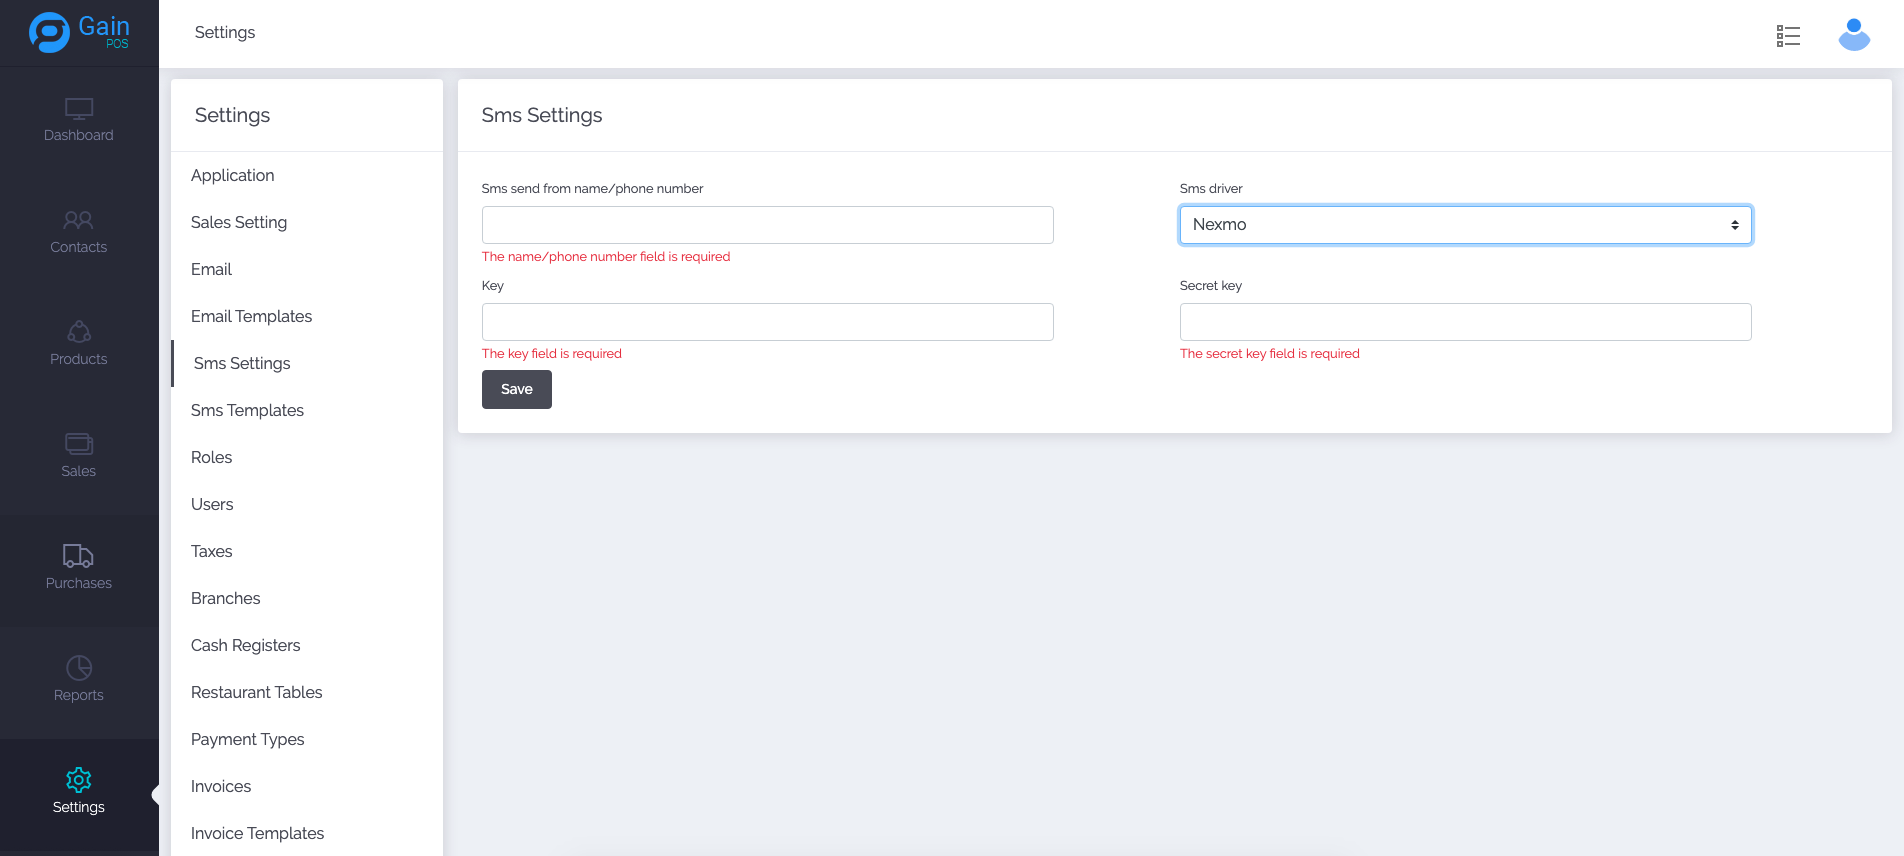Click the Gain POS logo
This screenshot has height=856, width=1904.
[x=79, y=32]
